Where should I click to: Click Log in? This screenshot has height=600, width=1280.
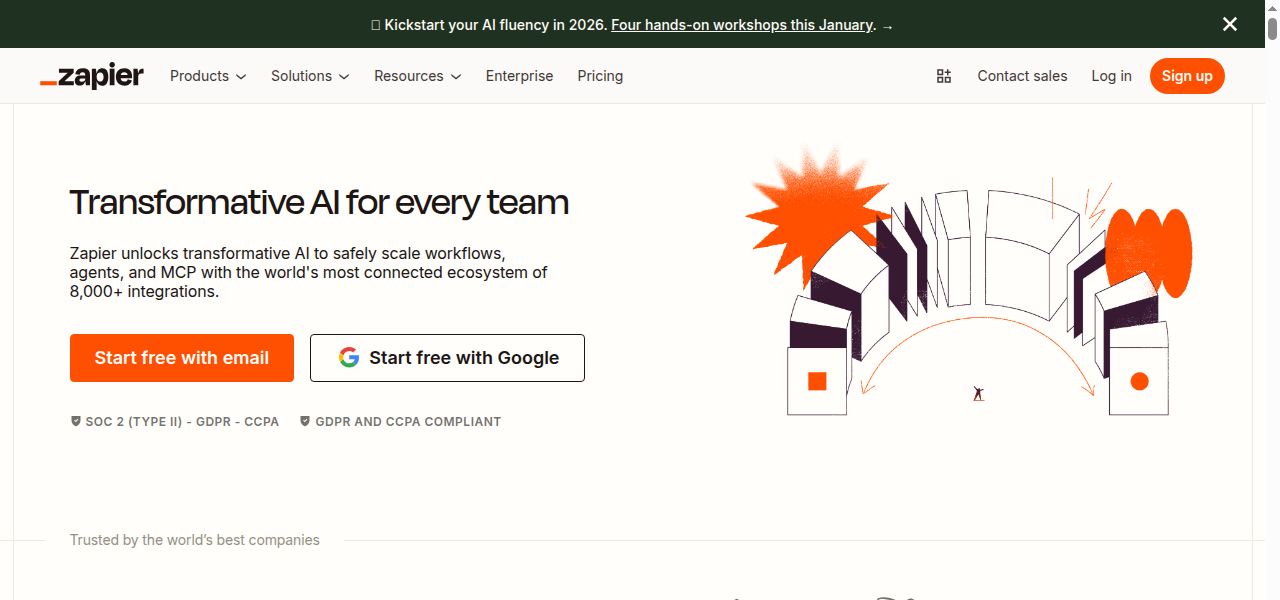coord(1111,76)
